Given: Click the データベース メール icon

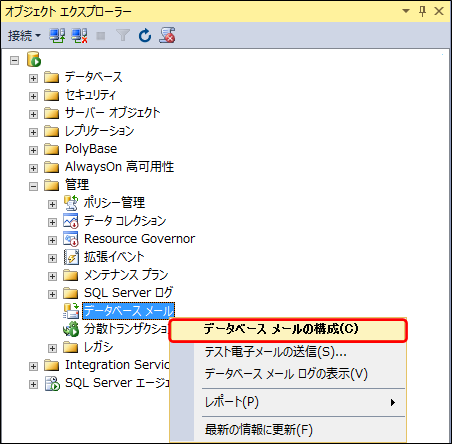Looking at the screenshot, I should coord(71,311).
